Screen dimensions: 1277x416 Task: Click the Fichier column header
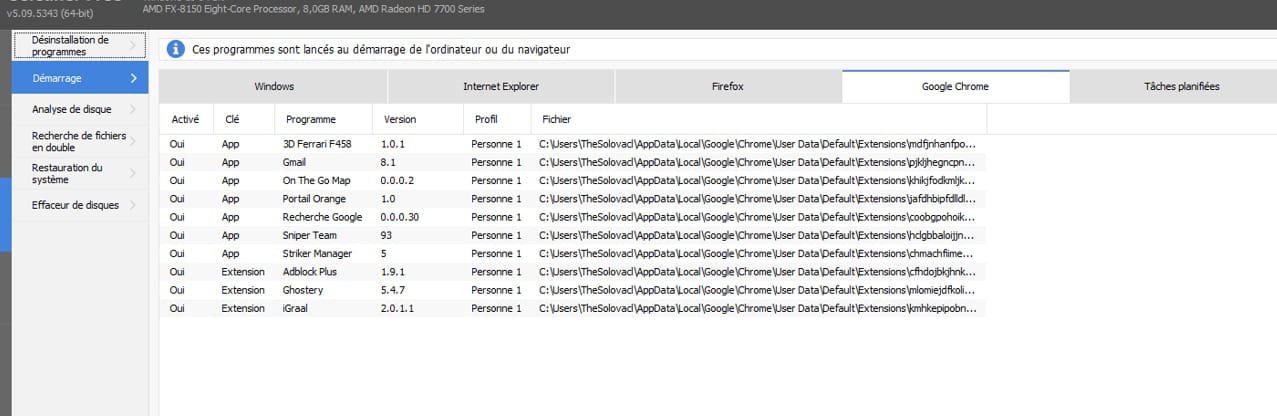pyautogui.click(x=556, y=119)
